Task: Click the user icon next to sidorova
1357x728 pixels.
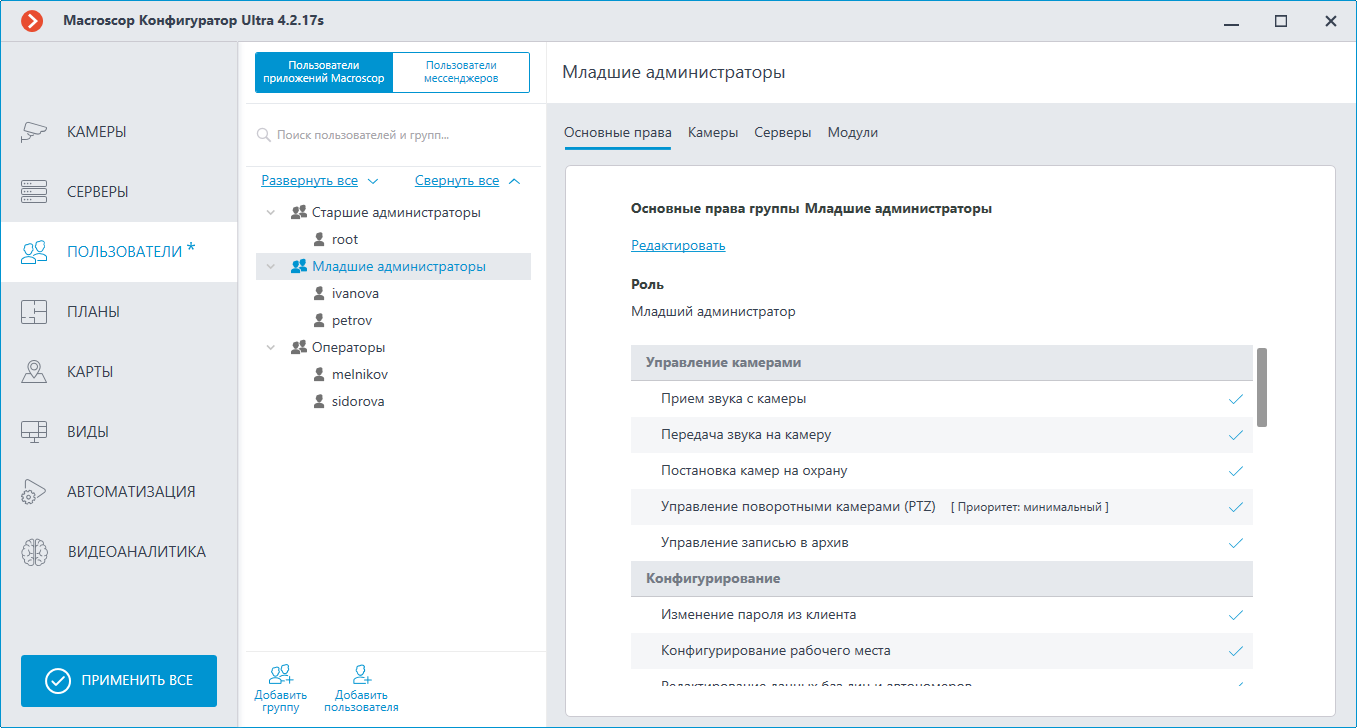Action: [x=319, y=401]
